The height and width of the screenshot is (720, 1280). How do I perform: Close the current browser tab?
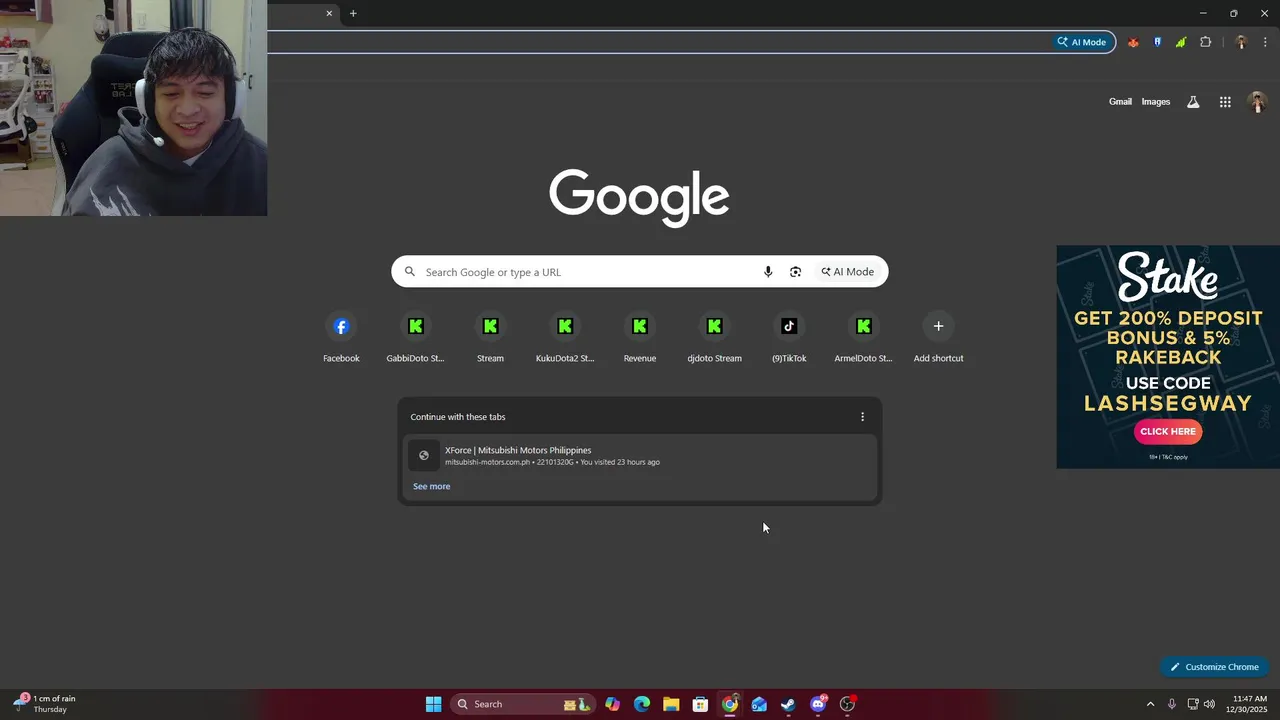pos(329,13)
